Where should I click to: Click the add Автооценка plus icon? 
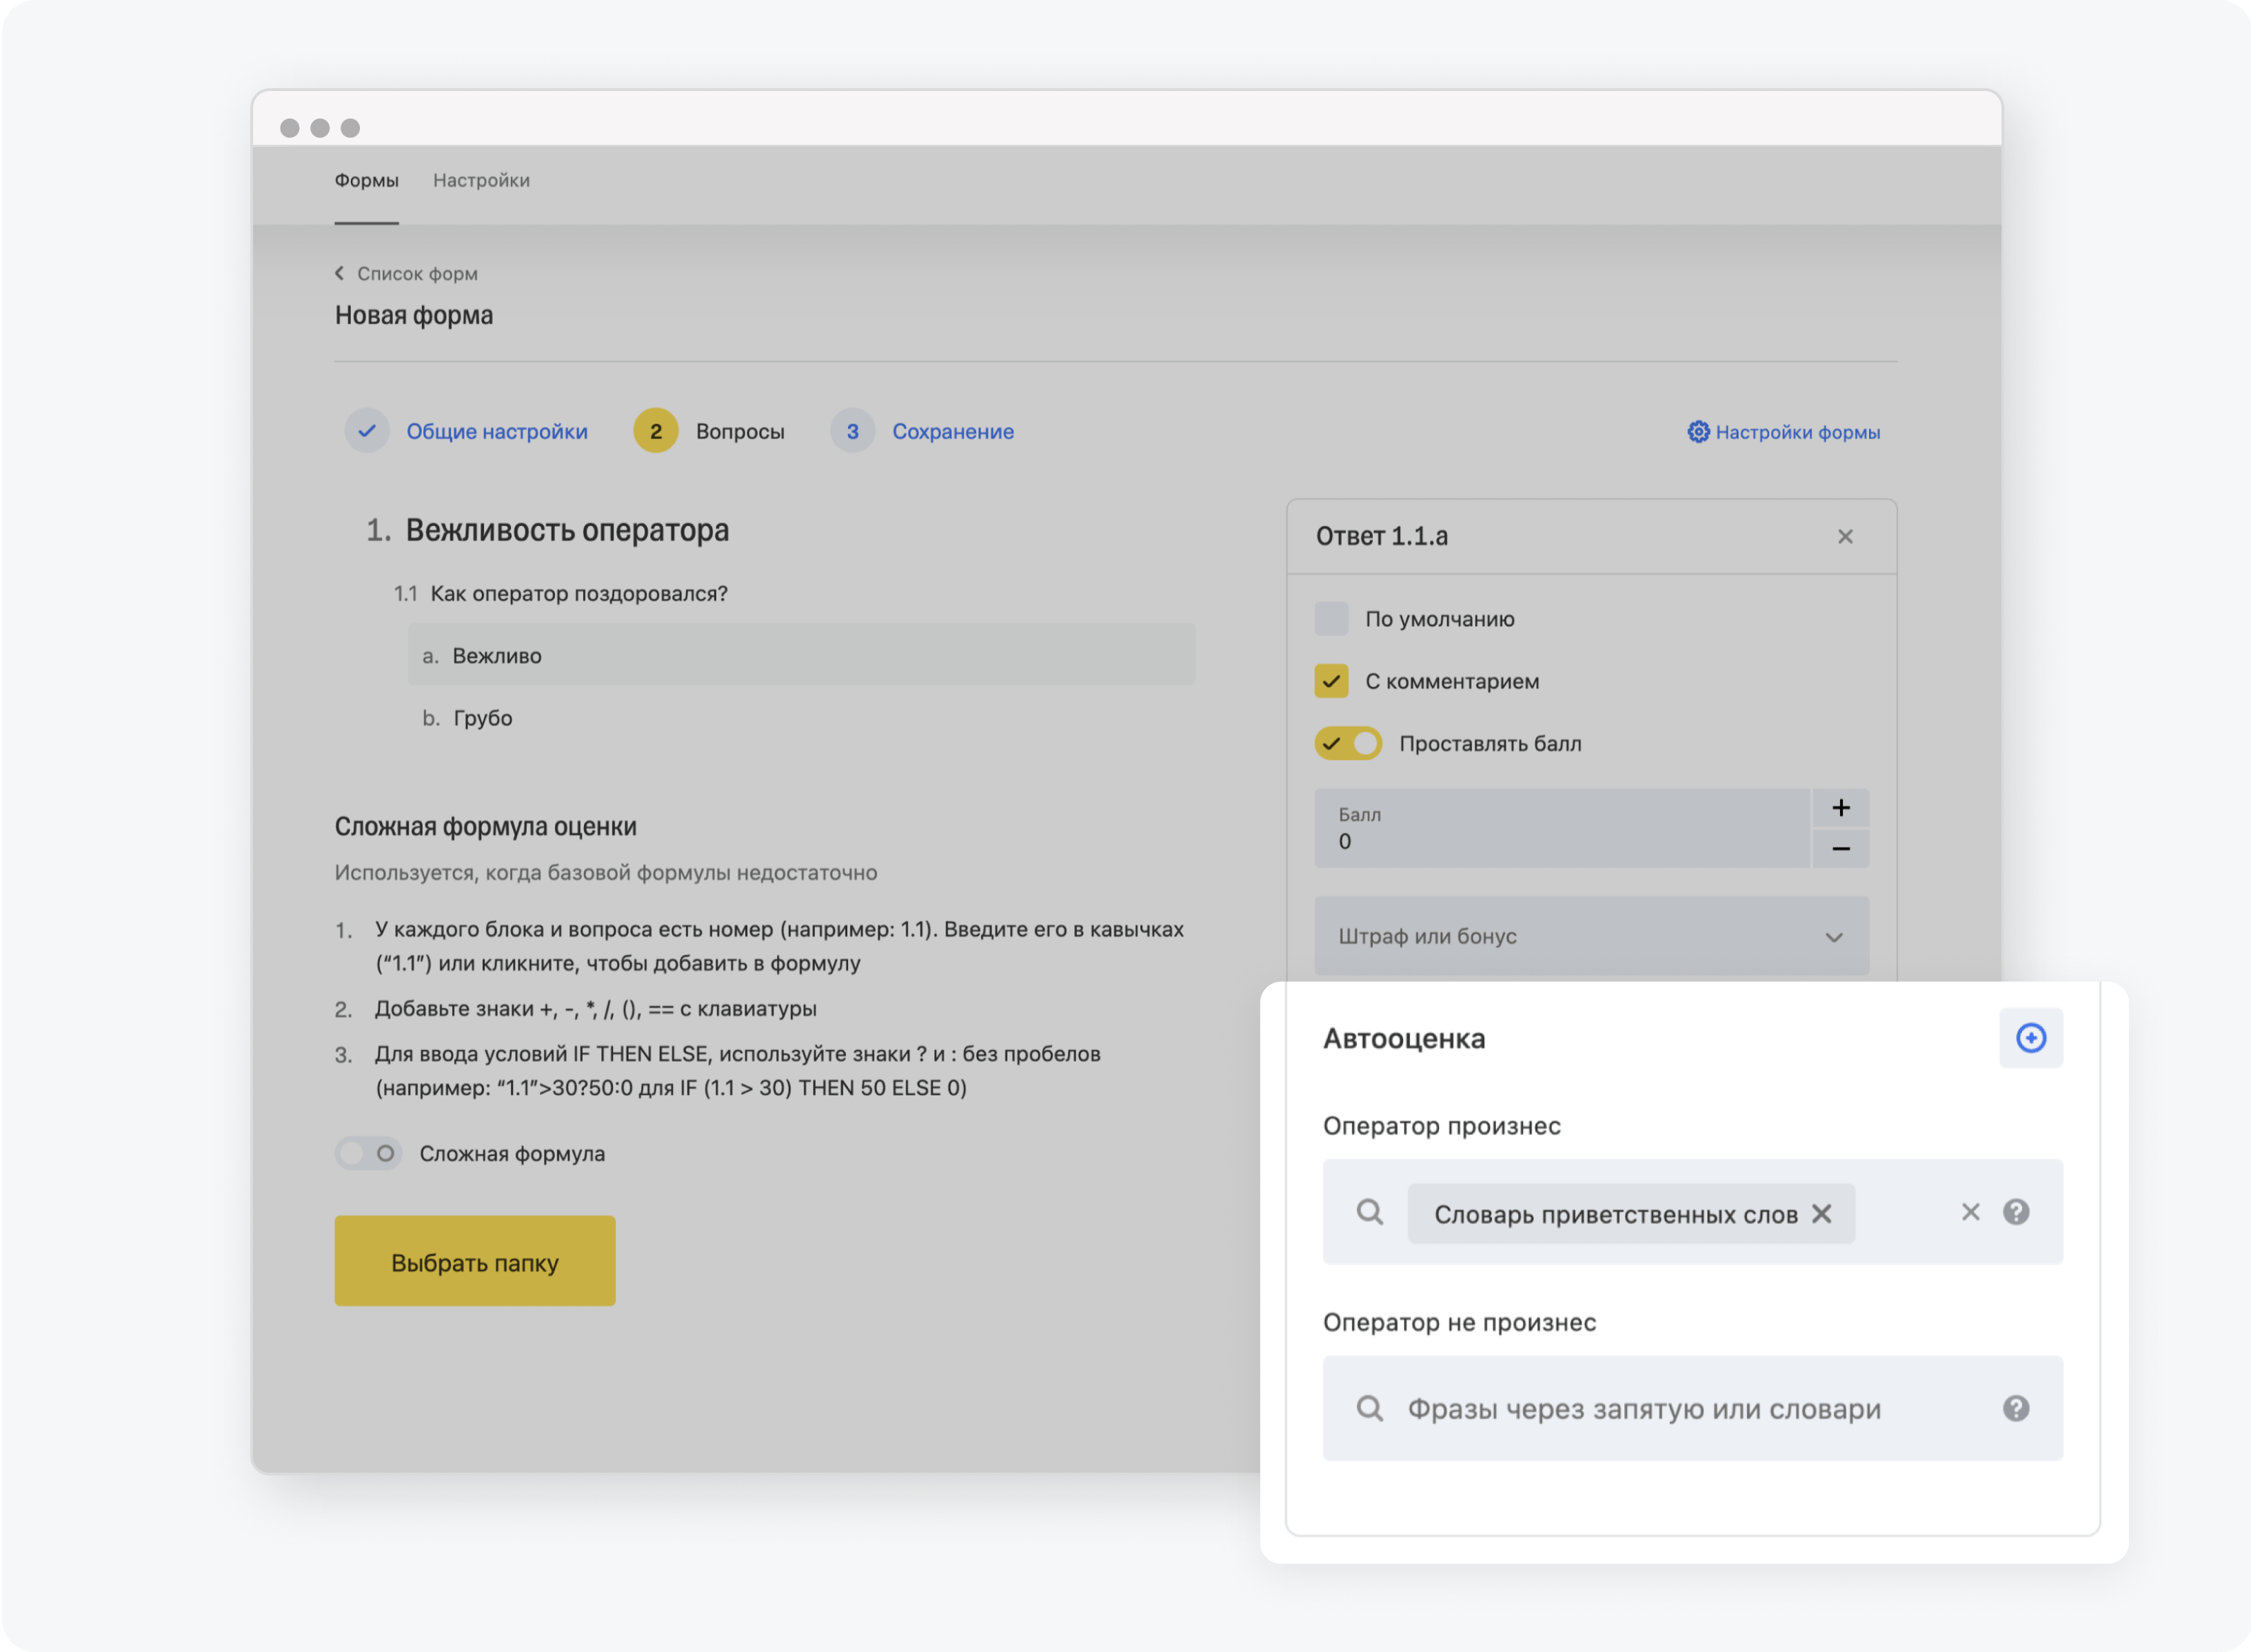click(x=2030, y=1038)
